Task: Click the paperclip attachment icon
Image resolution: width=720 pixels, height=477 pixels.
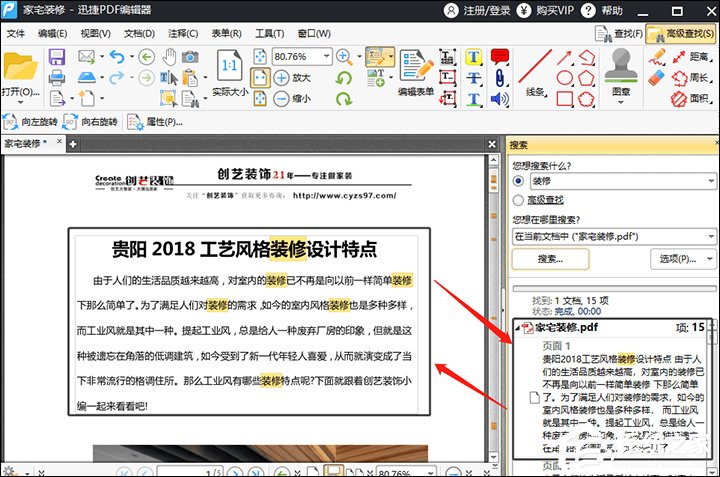Action: (x=499, y=78)
